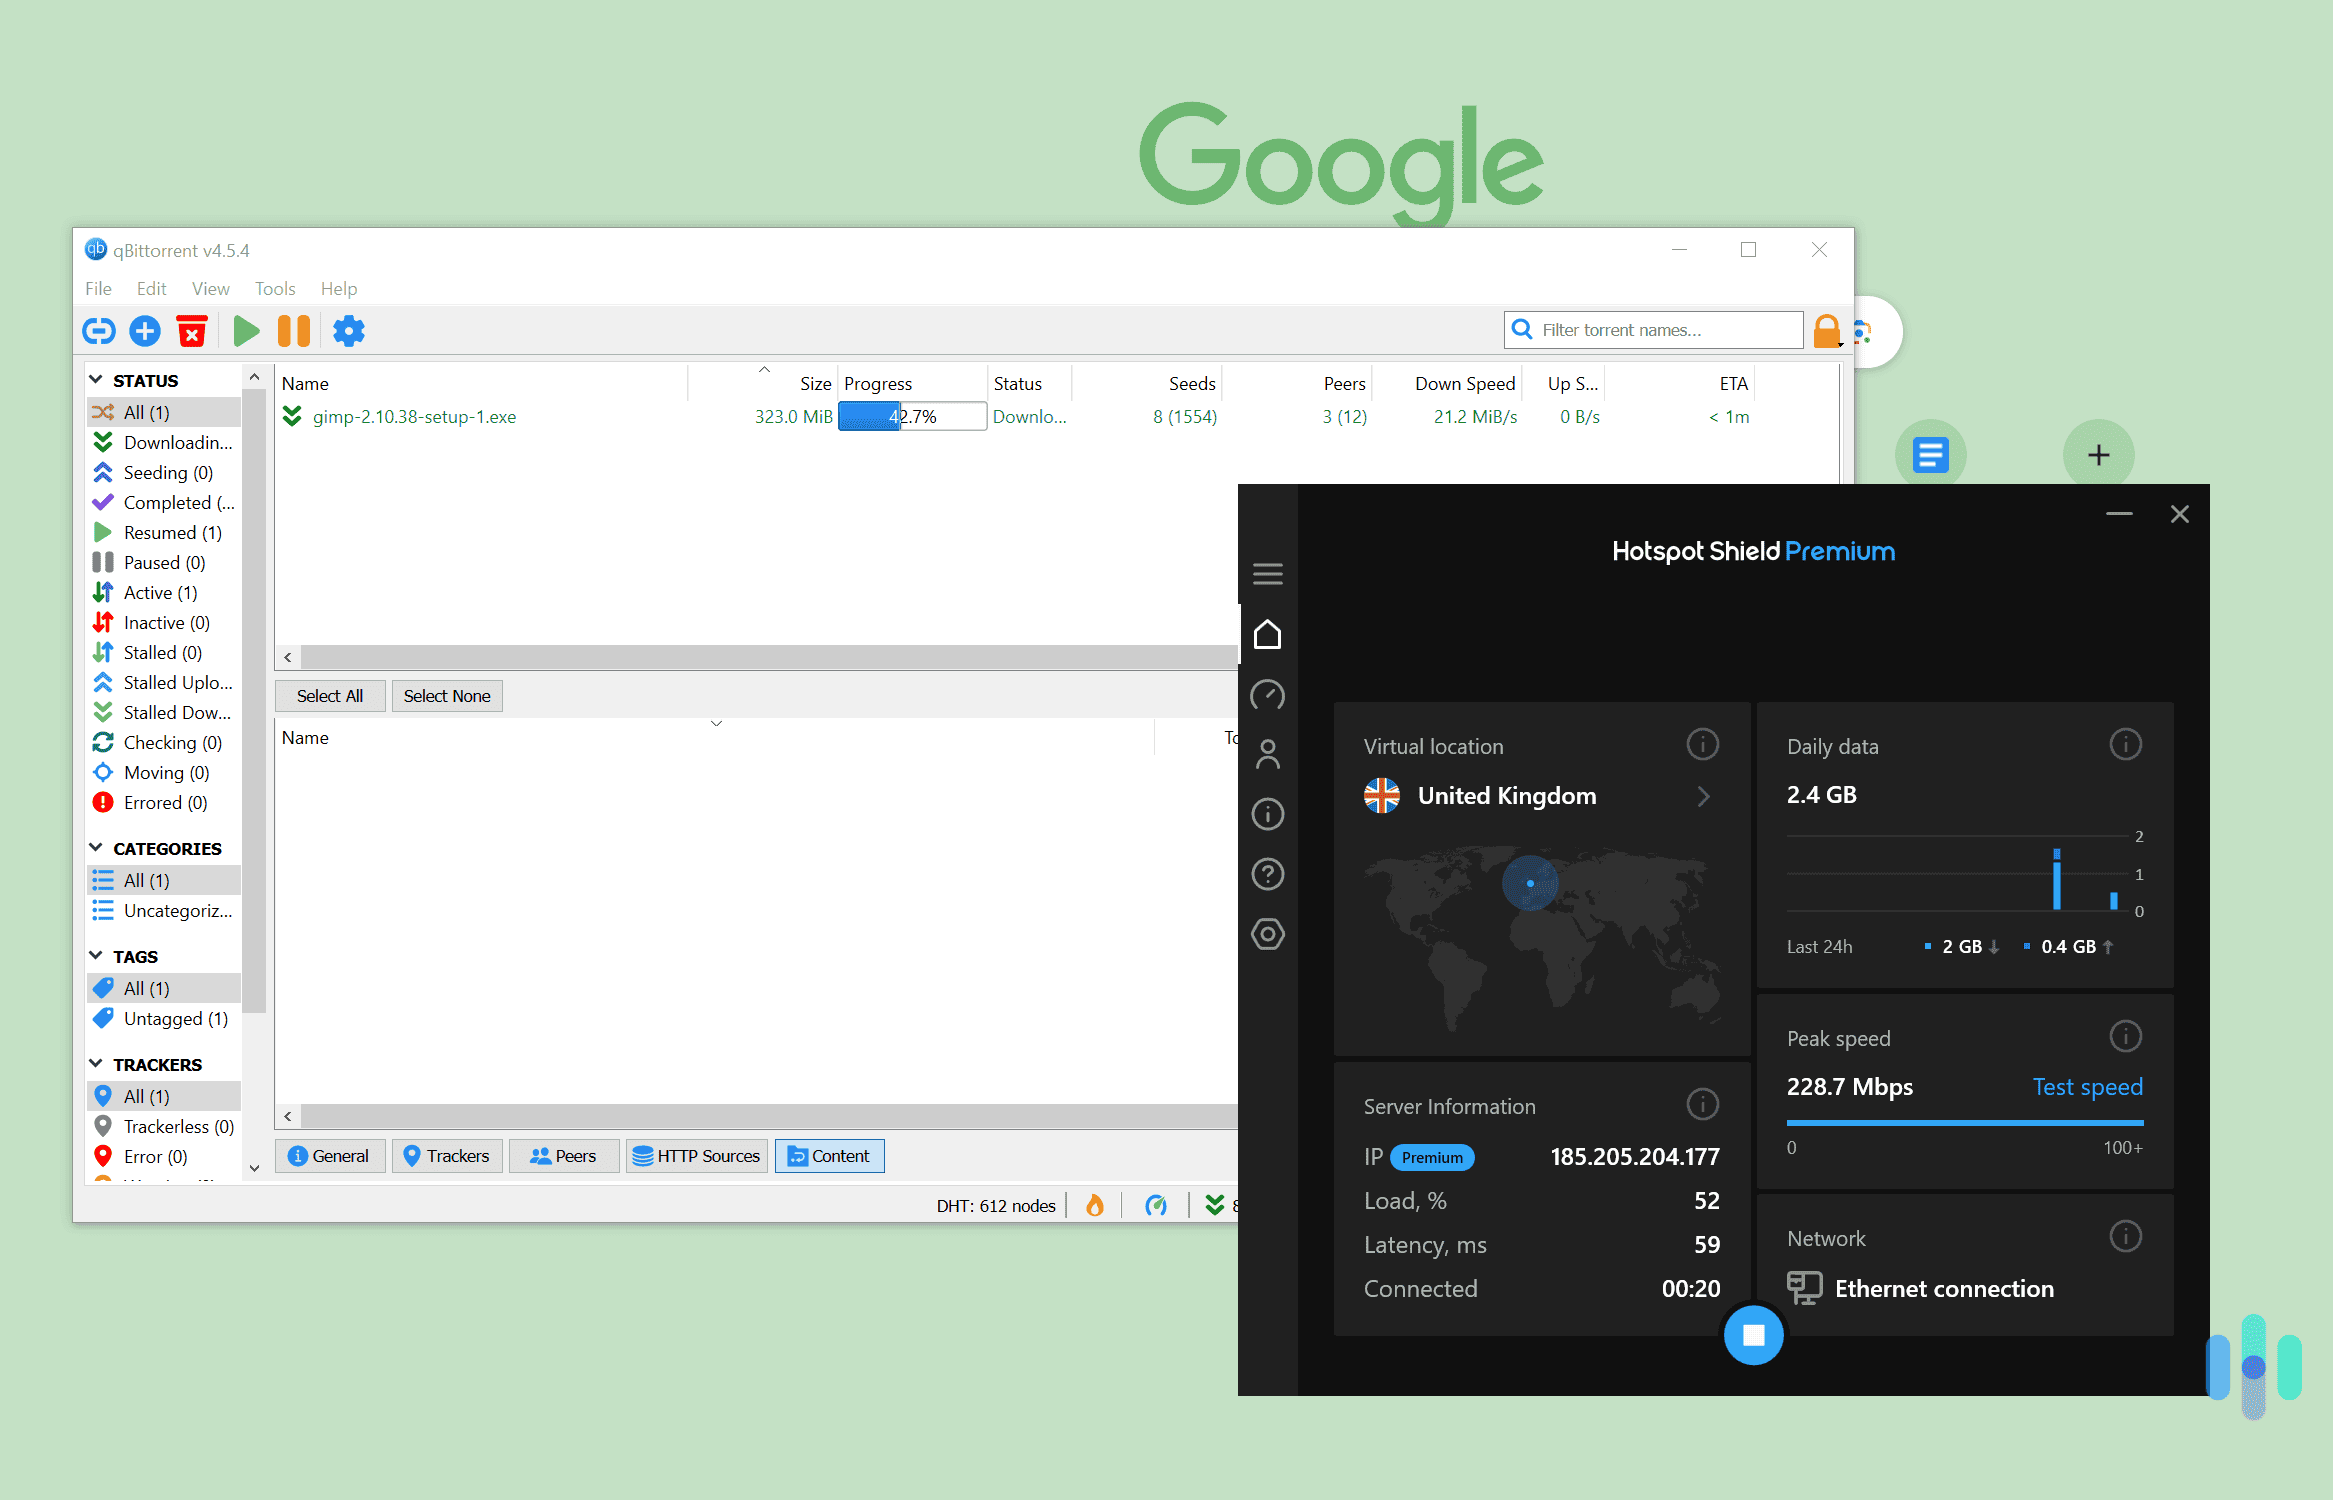Add a new torrent file via the plus icon
This screenshot has width=2333, height=1500.
point(144,330)
